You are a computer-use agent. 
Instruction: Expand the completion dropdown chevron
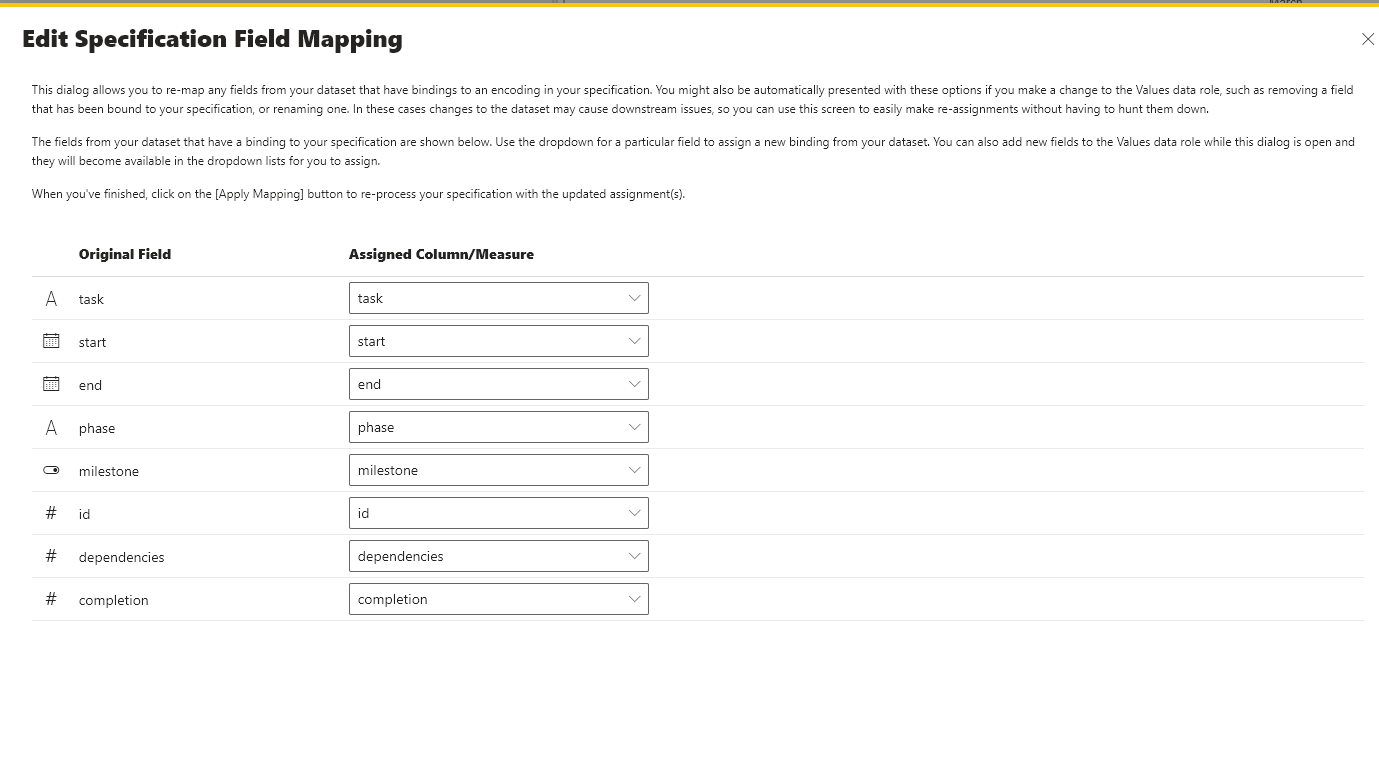tap(634, 598)
